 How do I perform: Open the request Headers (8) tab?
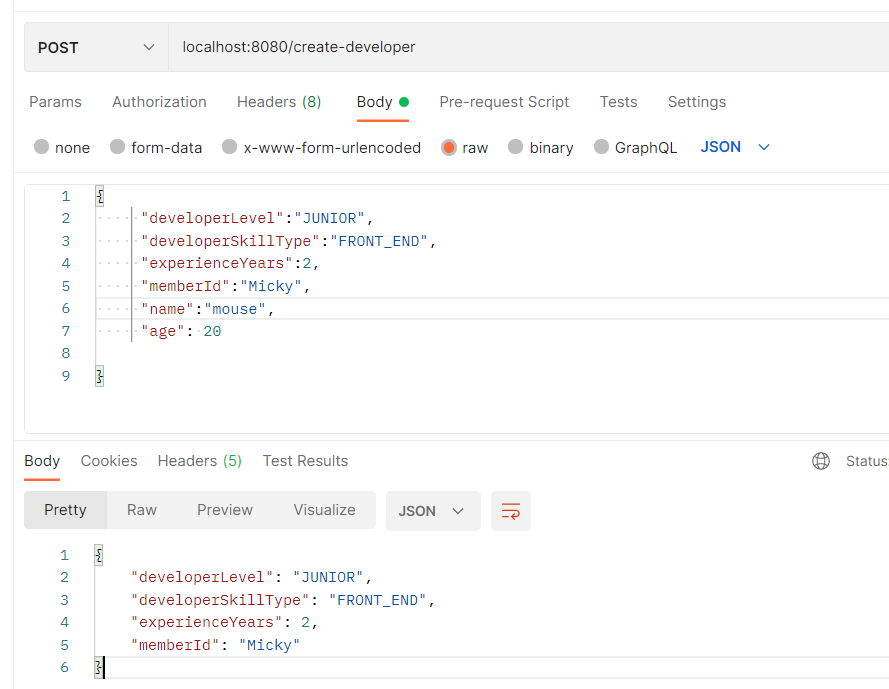tap(279, 102)
